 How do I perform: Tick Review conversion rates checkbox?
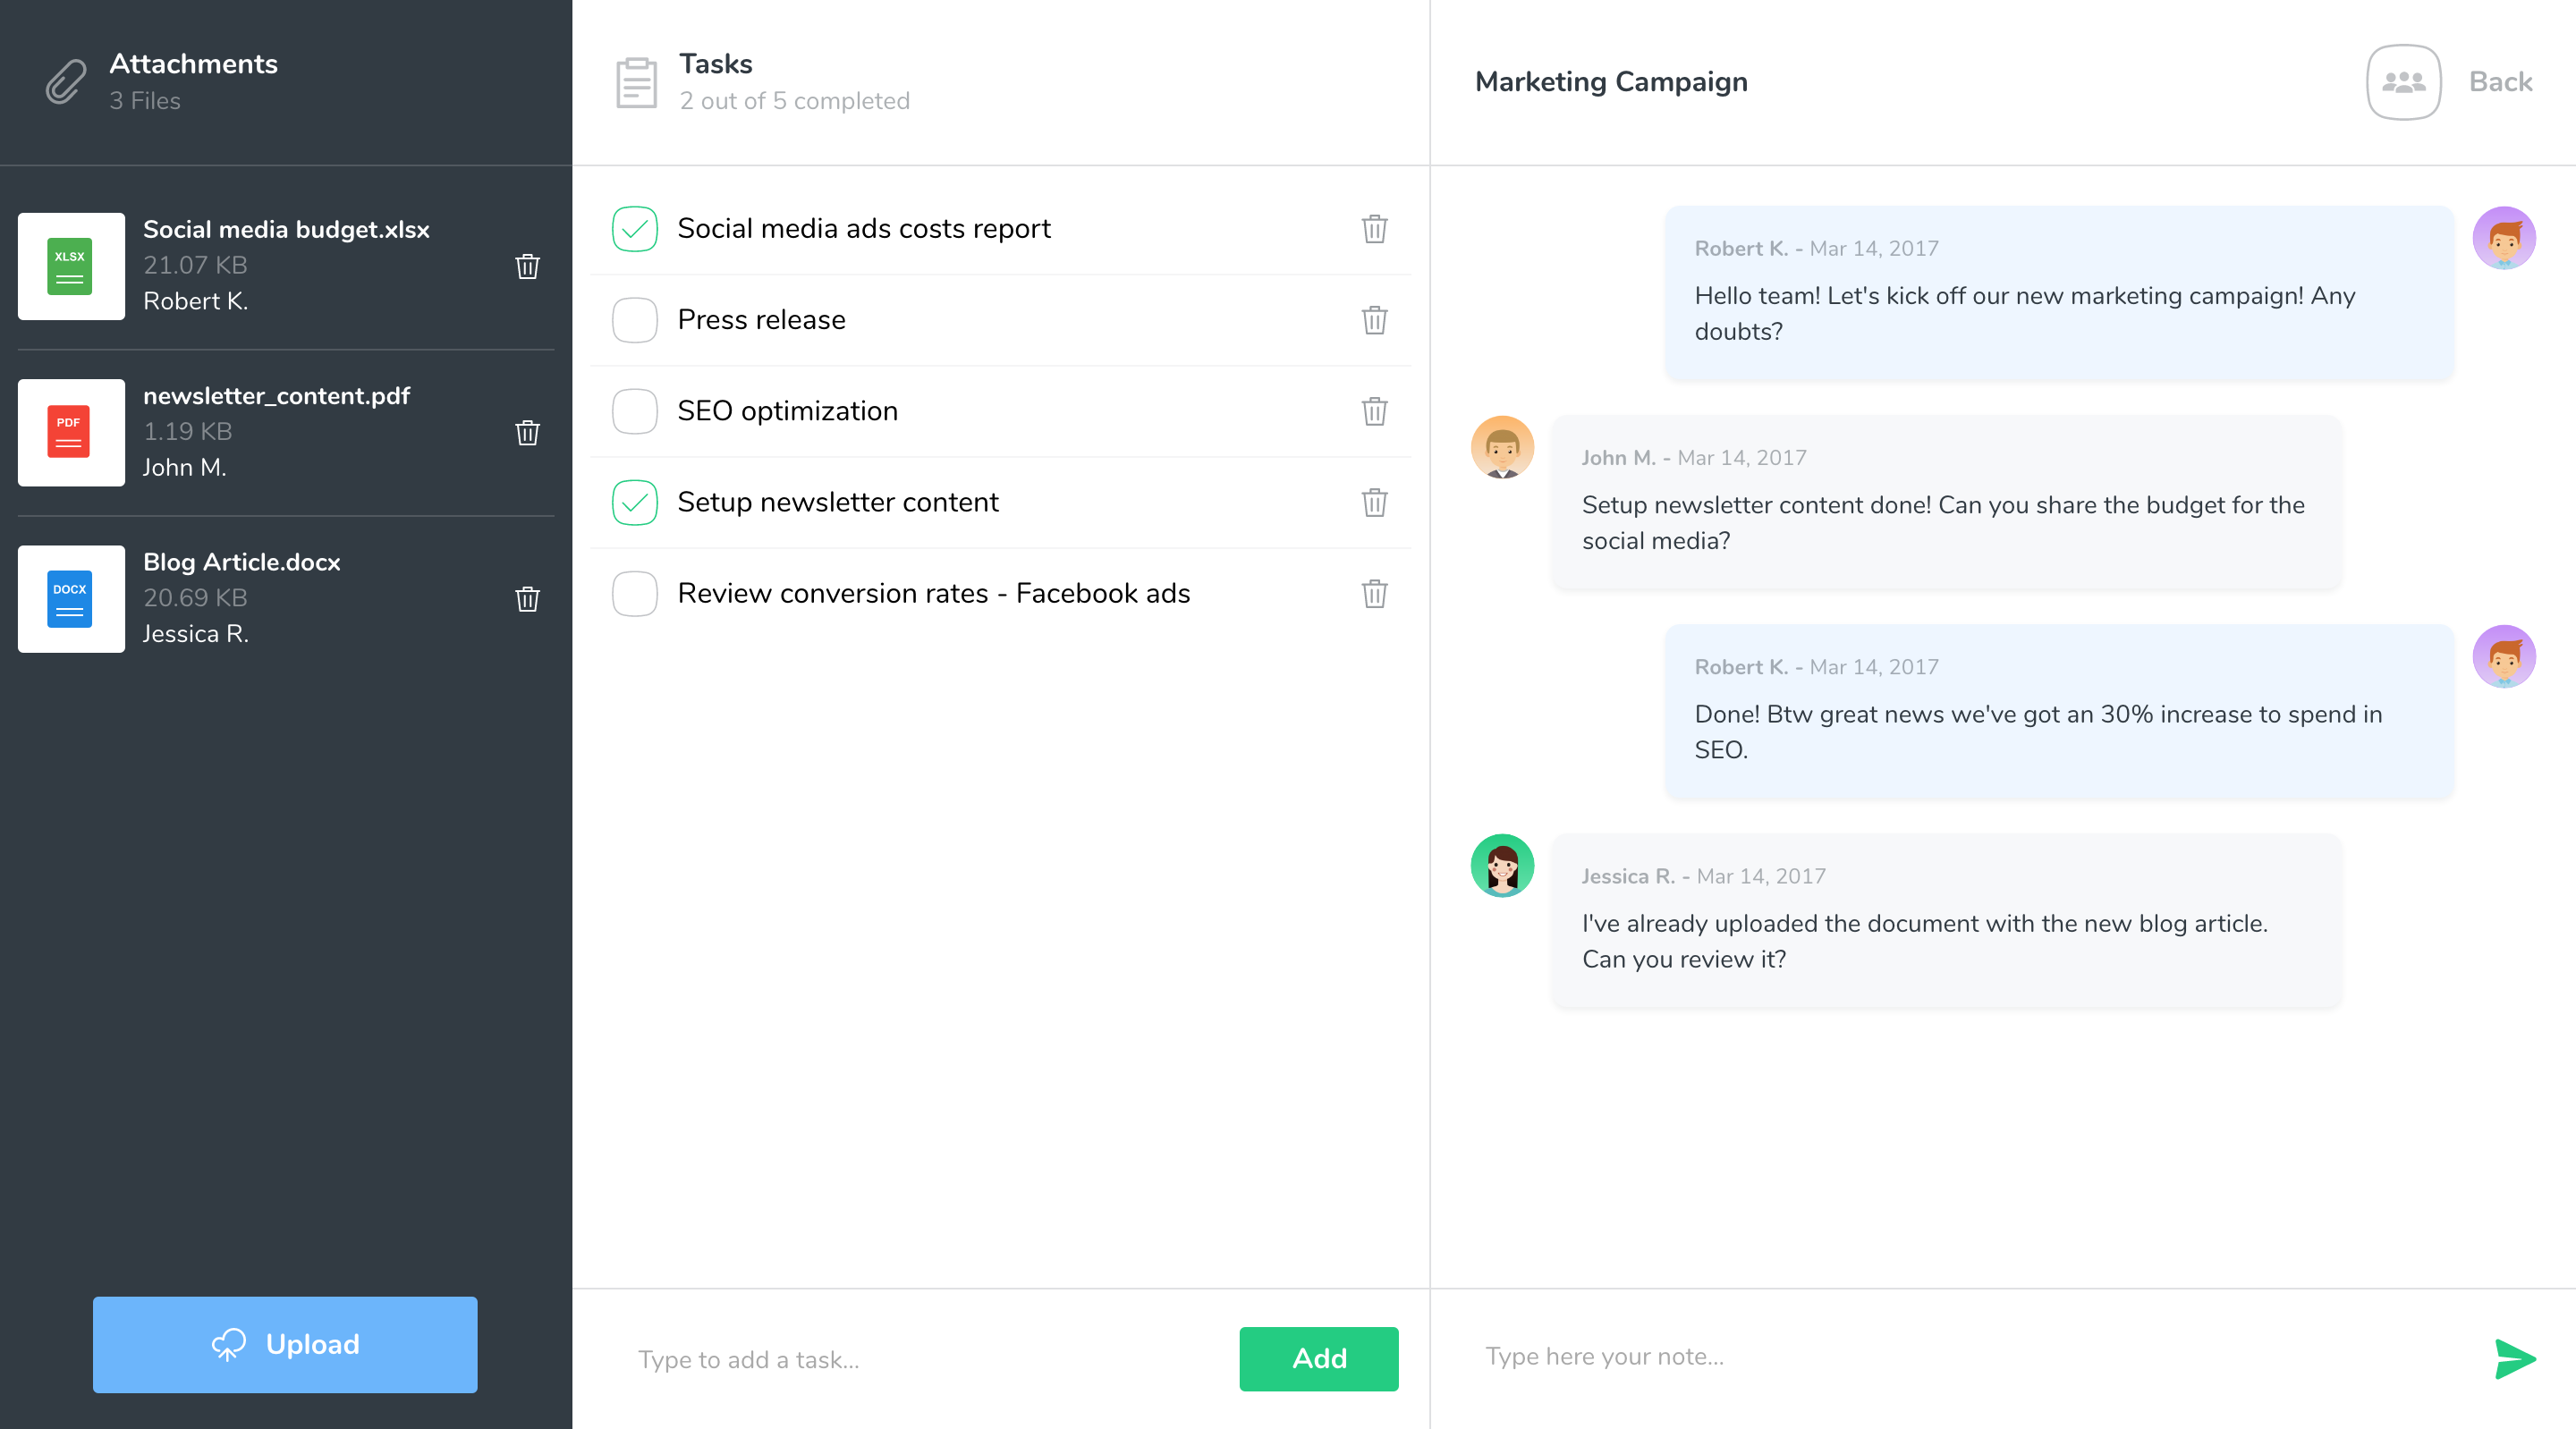tap(634, 593)
